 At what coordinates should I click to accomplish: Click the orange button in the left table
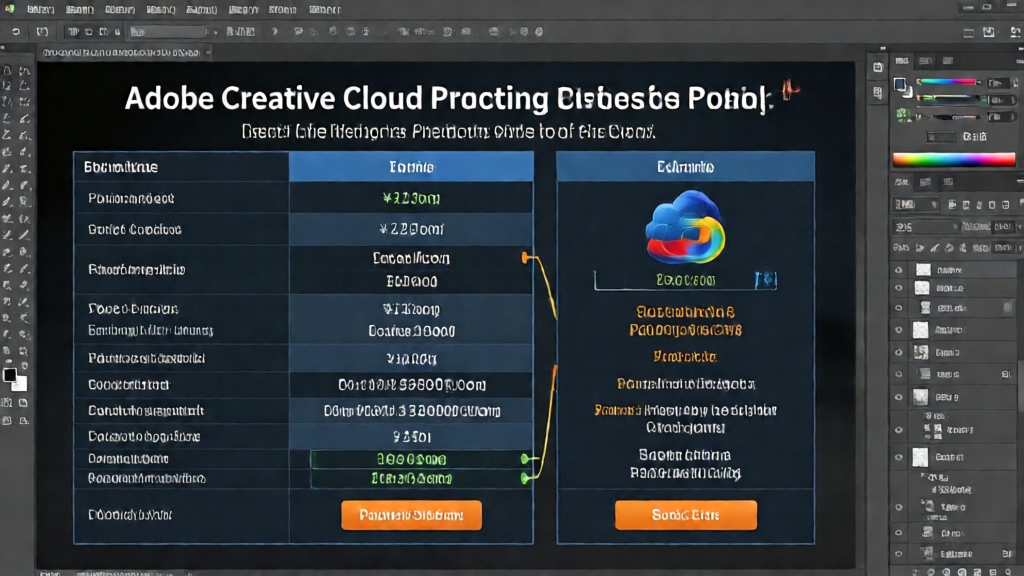411,515
